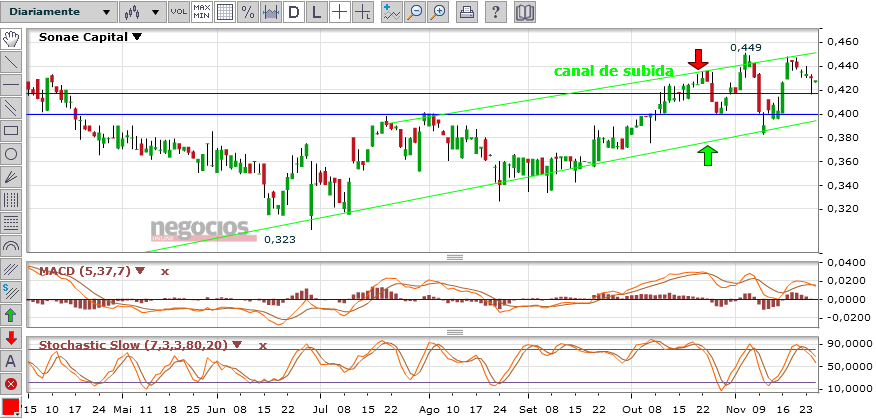Toggle the percent scale button
This screenshot has height=419, width=876.
[248, 12]
